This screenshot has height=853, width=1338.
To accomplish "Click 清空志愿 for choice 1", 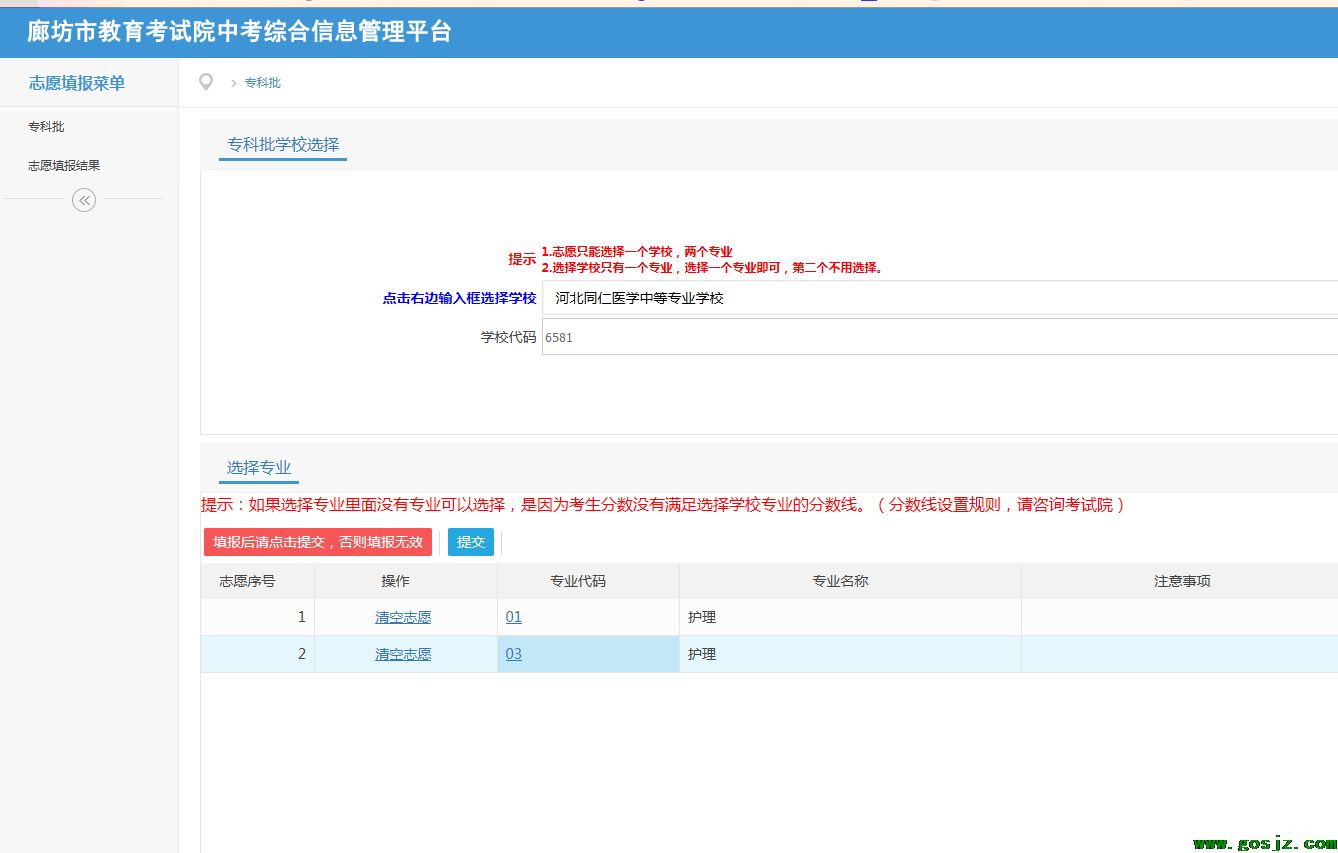I will 403,618.
